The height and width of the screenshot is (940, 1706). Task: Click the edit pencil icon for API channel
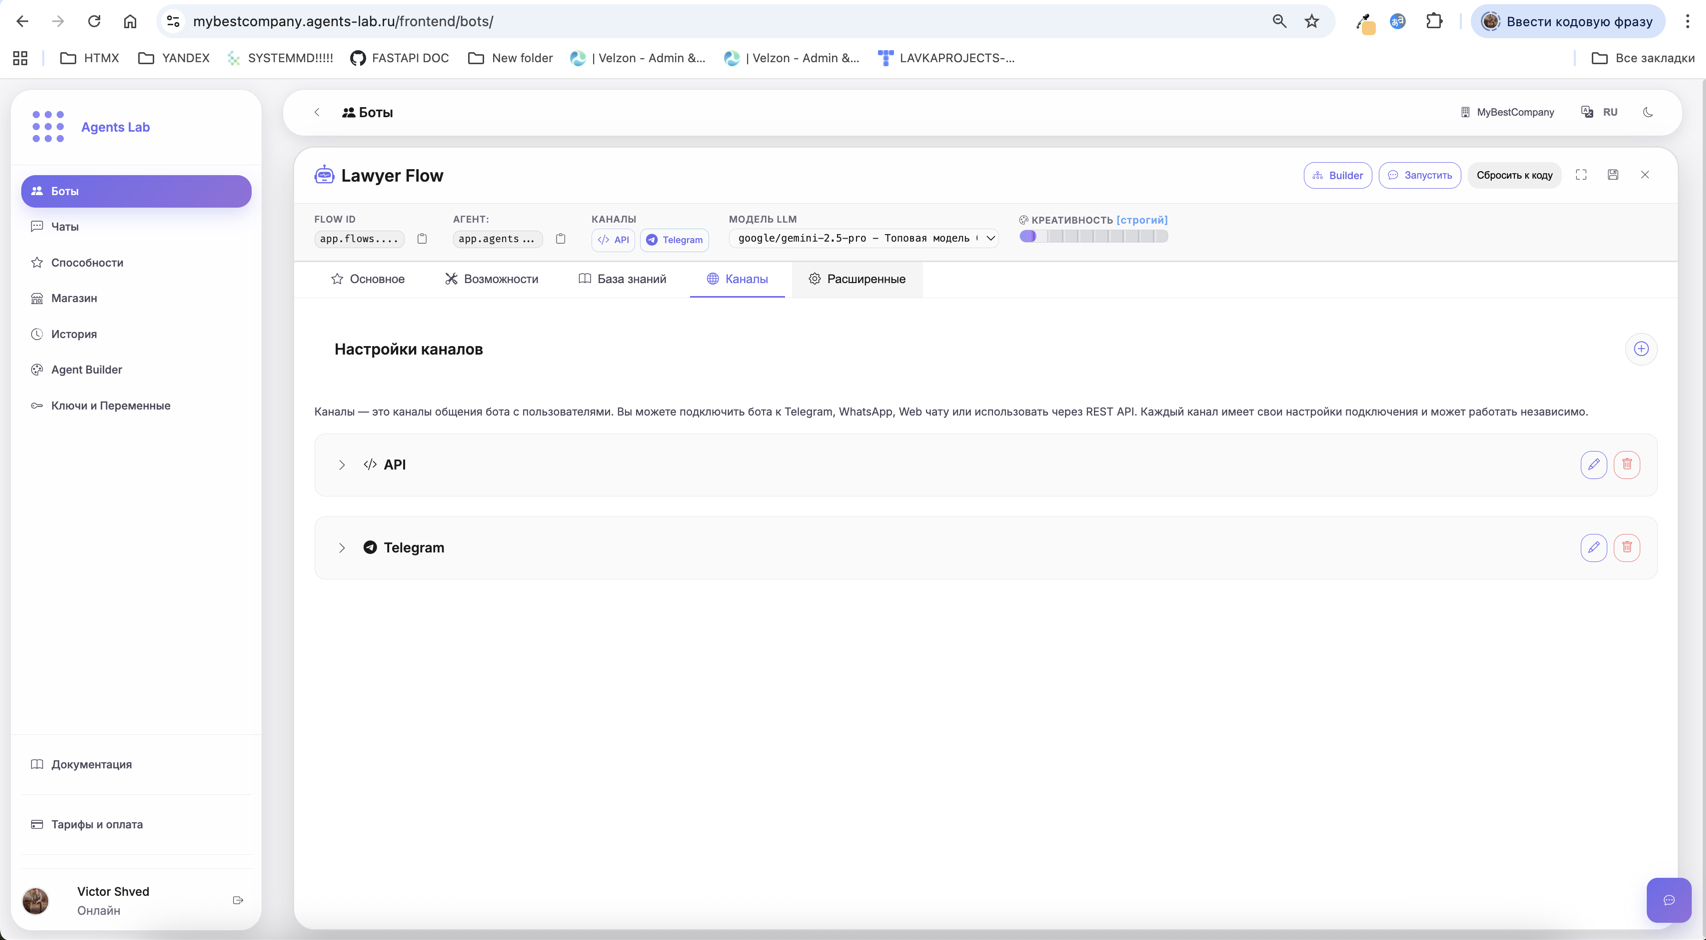pos(1593,465)
